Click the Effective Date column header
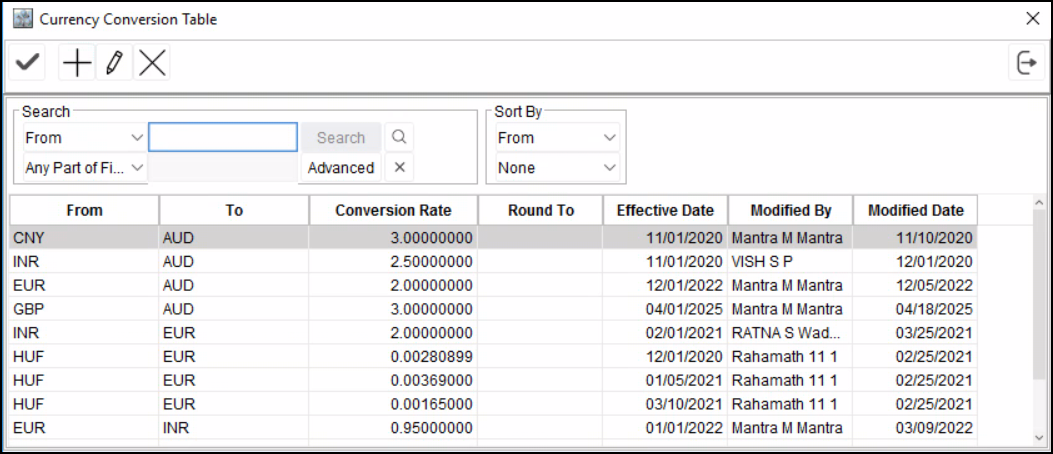 [664, 210]
